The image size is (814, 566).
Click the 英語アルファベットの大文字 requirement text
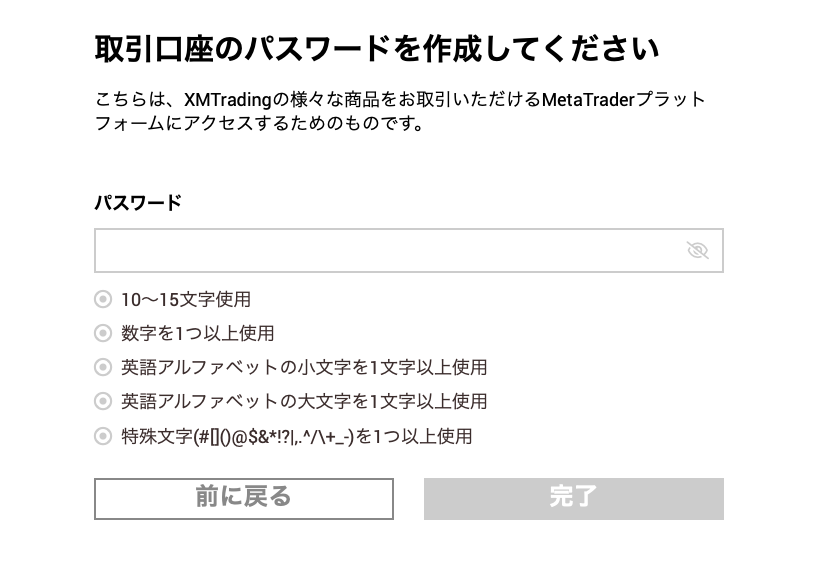pyautogui.click(x=304, y=401)
